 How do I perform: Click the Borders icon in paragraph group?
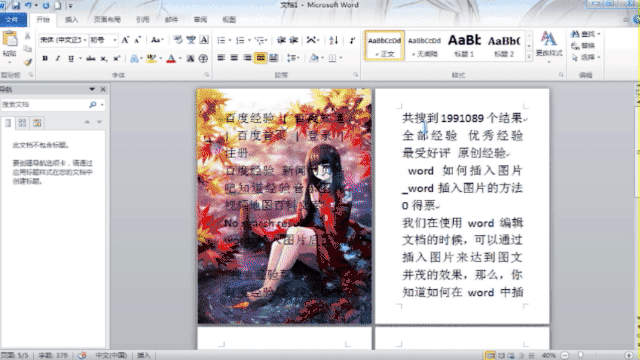333,58
